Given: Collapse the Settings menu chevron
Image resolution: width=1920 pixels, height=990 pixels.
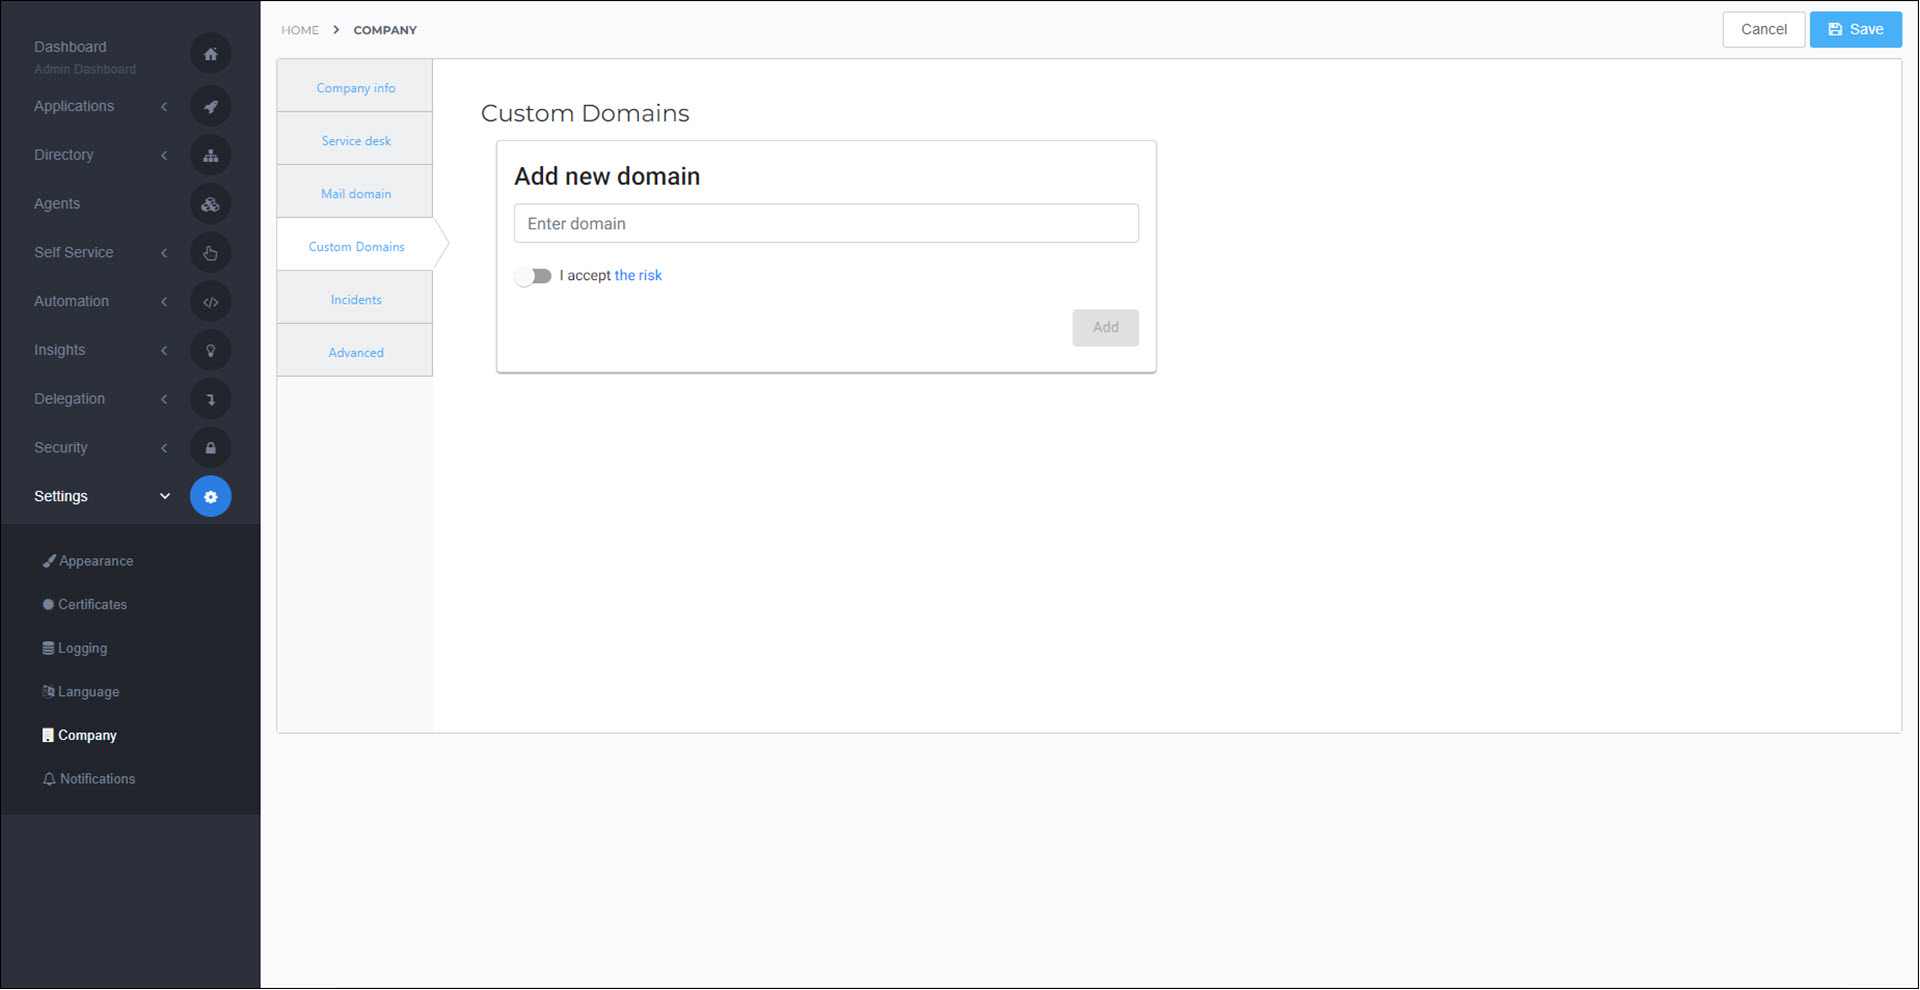Looking at the screenshot, I should (x=165, y=496).
